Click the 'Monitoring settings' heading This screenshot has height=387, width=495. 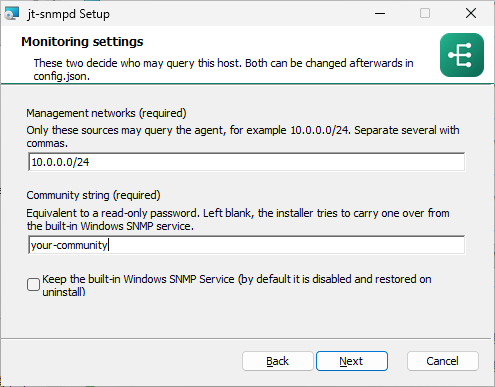[x=82, y=42]
